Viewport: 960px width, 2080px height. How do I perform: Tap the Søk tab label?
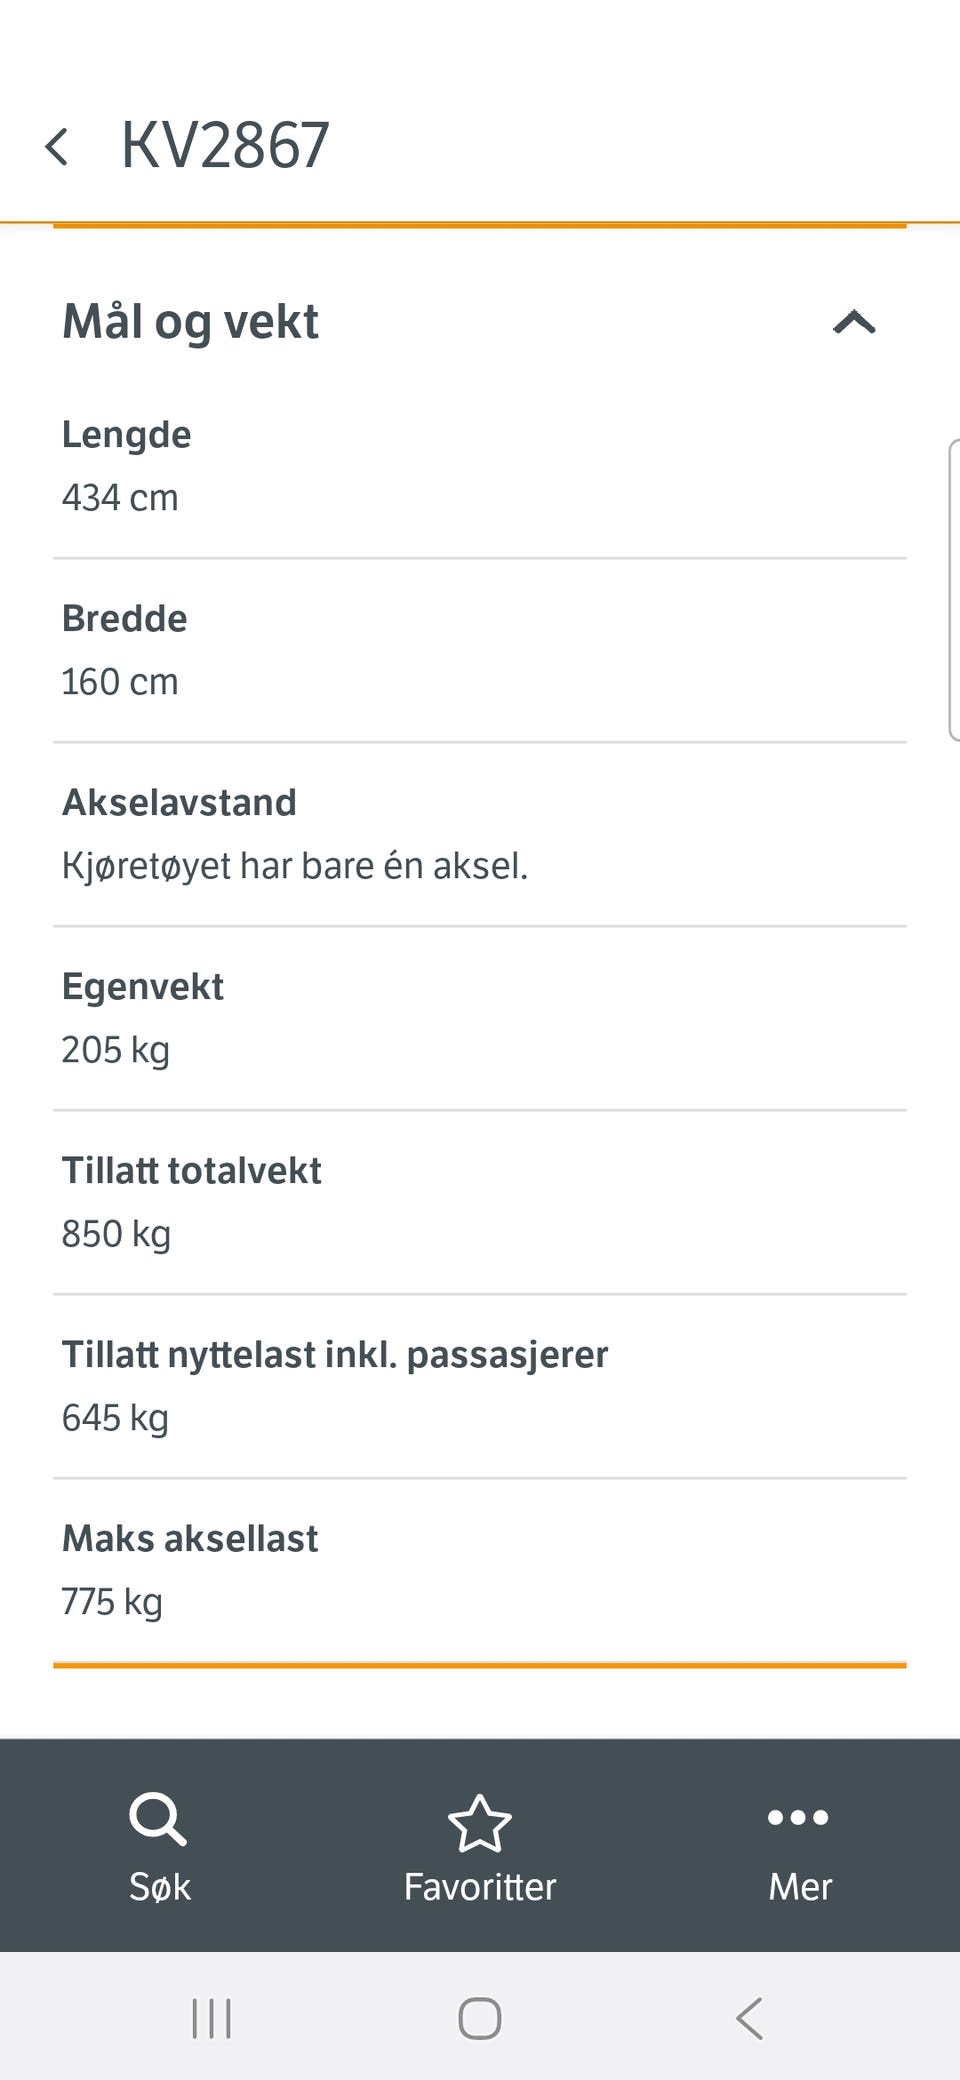[x=160, y=1887]
